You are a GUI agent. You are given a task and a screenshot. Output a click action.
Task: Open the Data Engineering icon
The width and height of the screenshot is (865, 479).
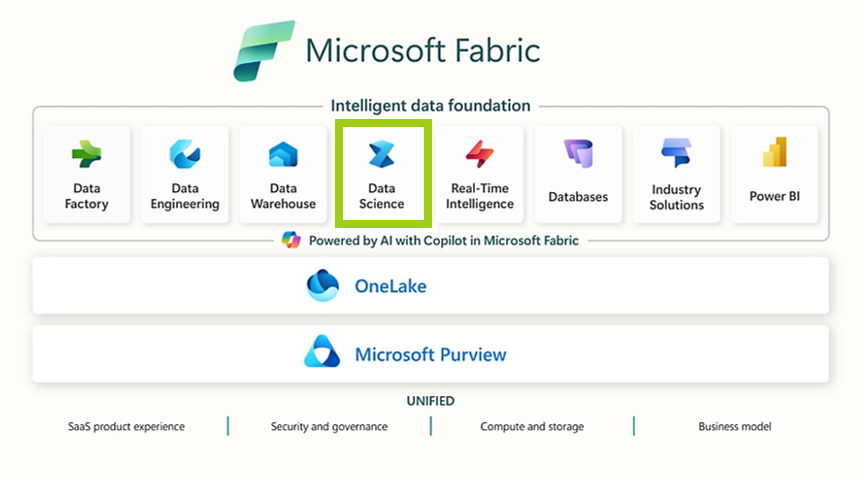[184, 155]
